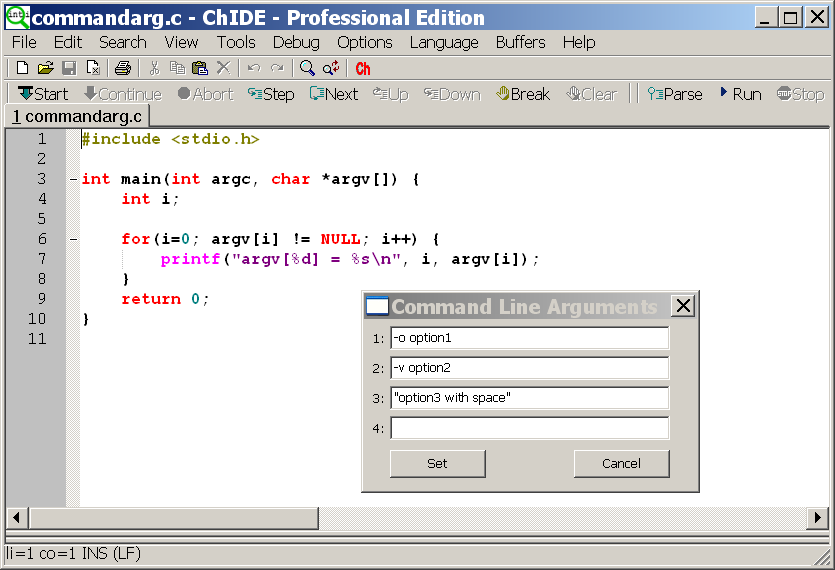
Task: Click the Find magnifier icon
Action: pos(307,68)
